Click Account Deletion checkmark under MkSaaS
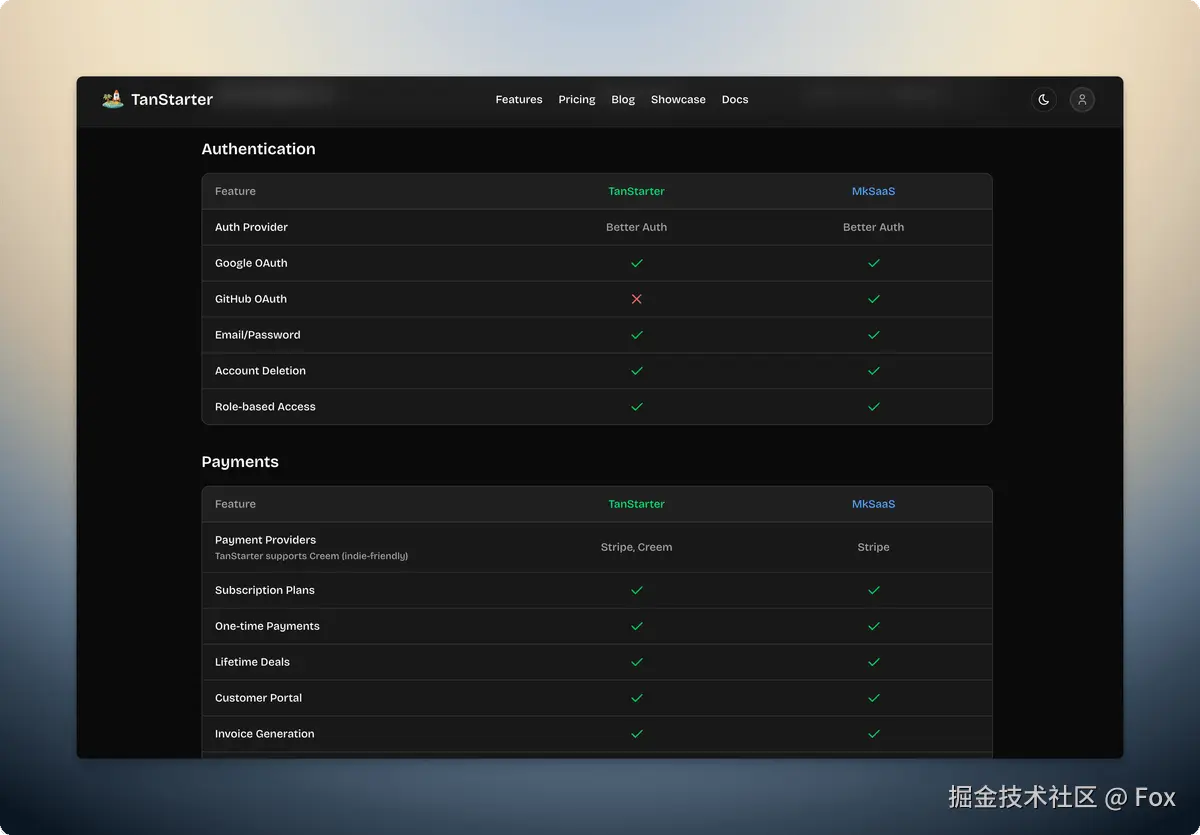This screenshot has height=835, width=1200. point(874,371)
